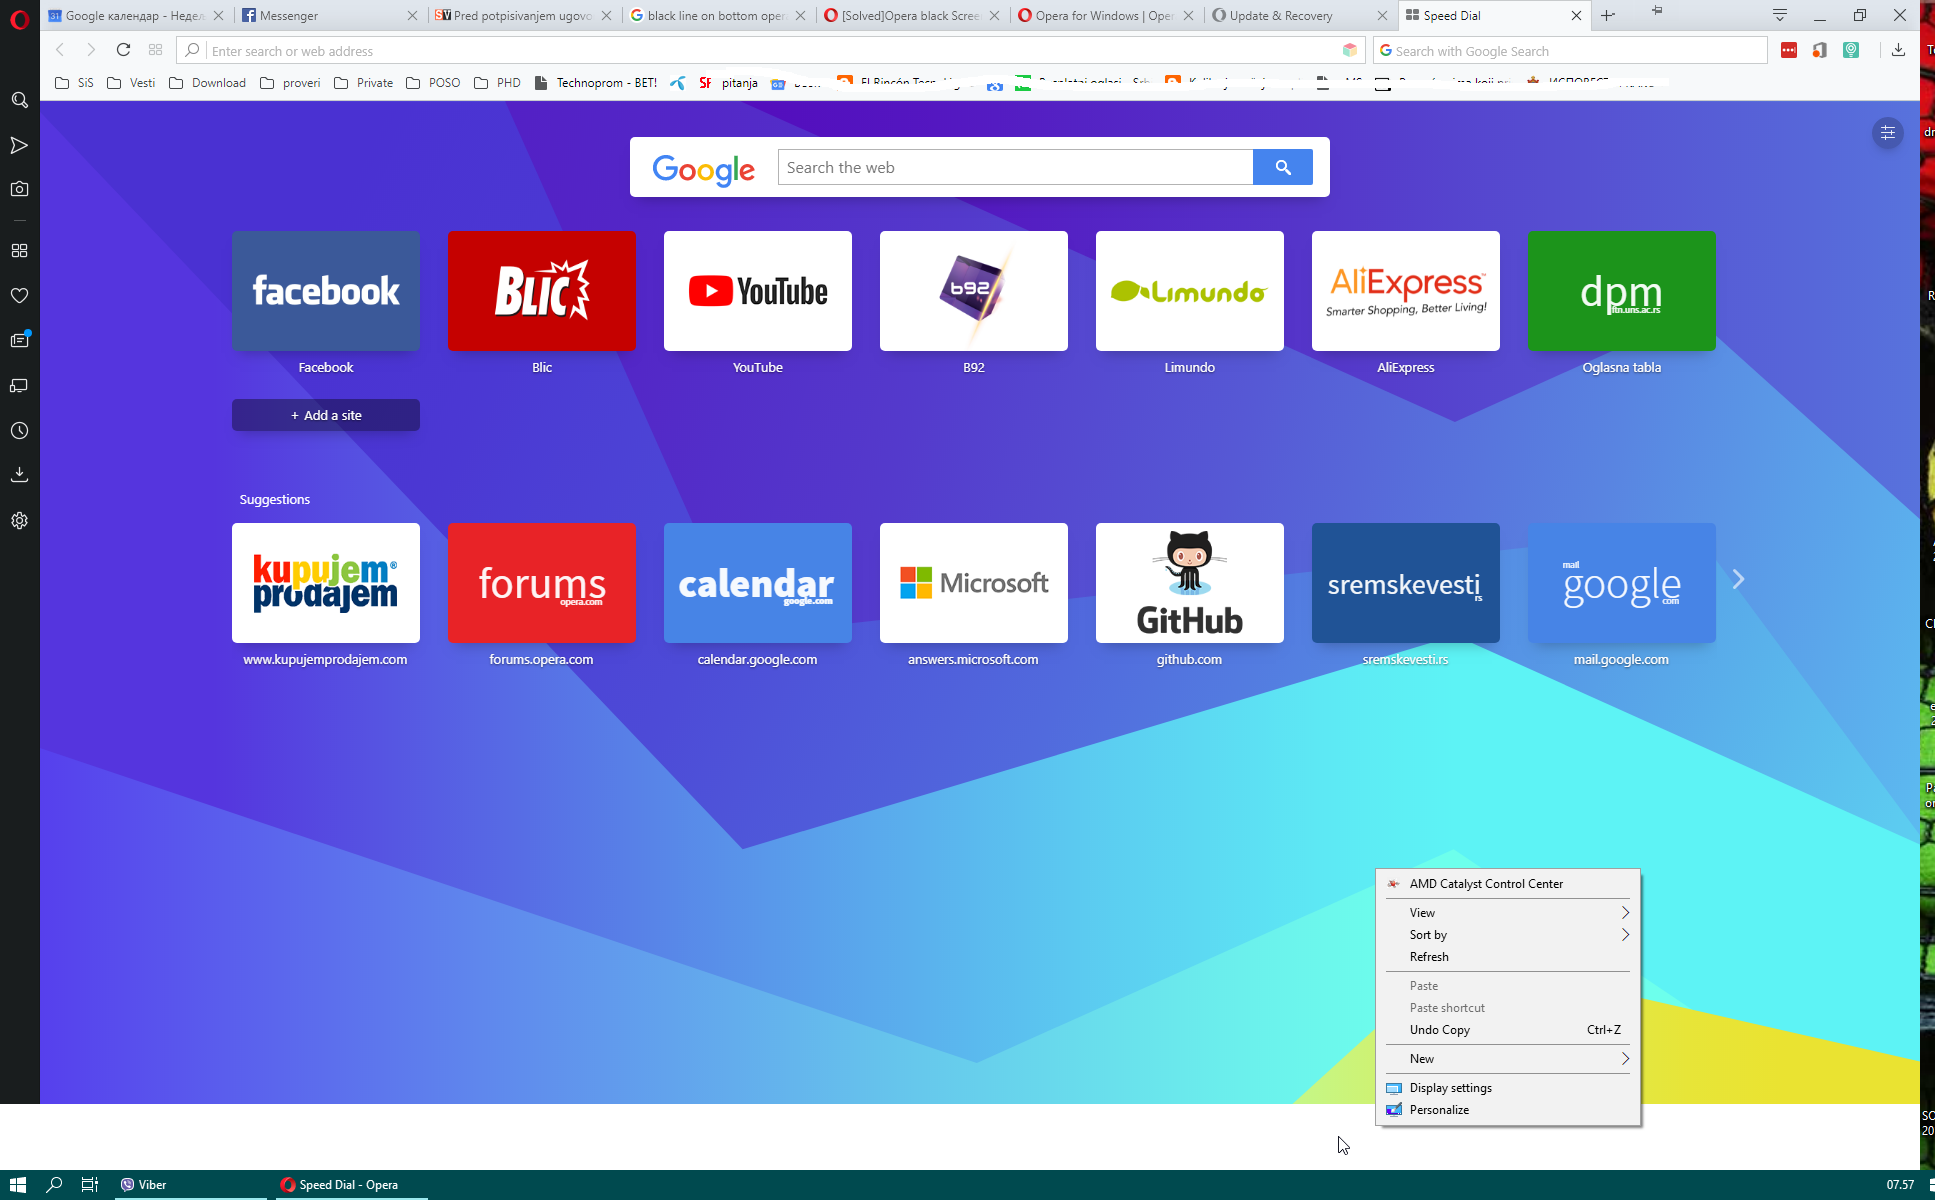The image size is (1935, 1200).
Task: Open the speed dial grid icon in sidebar
Action: click(19, 250)
